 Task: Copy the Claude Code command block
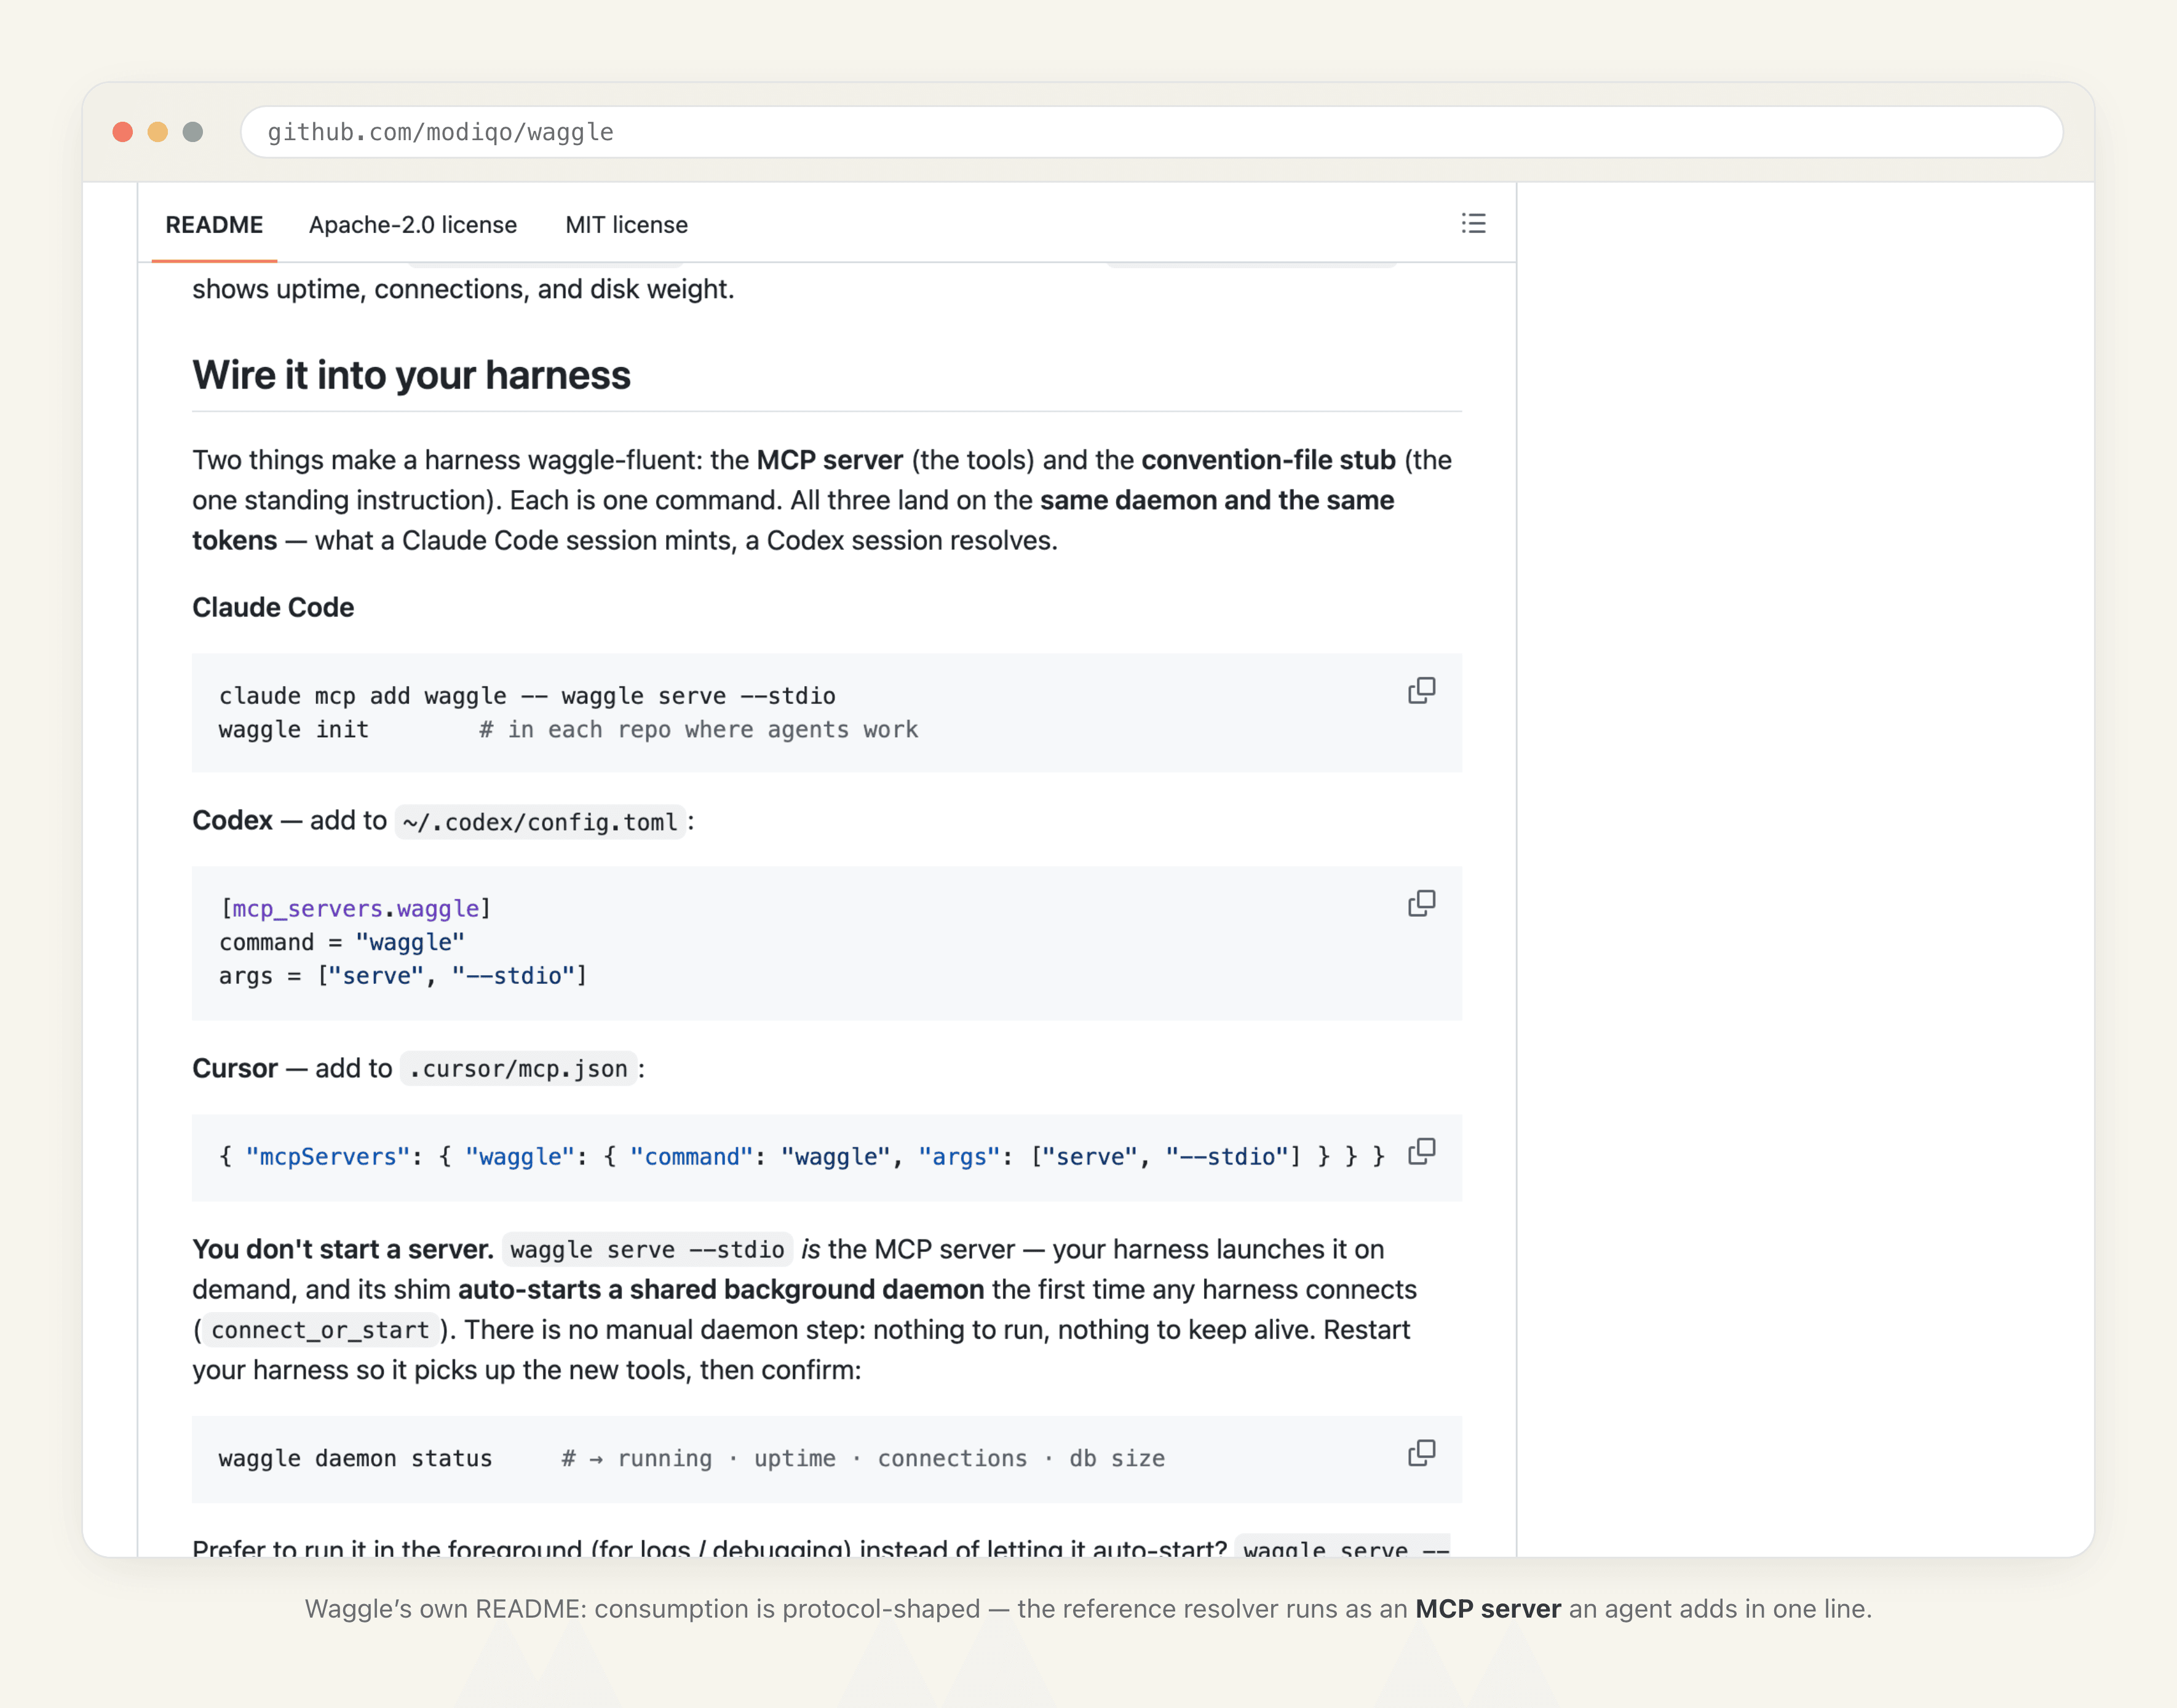[1421, 691]
